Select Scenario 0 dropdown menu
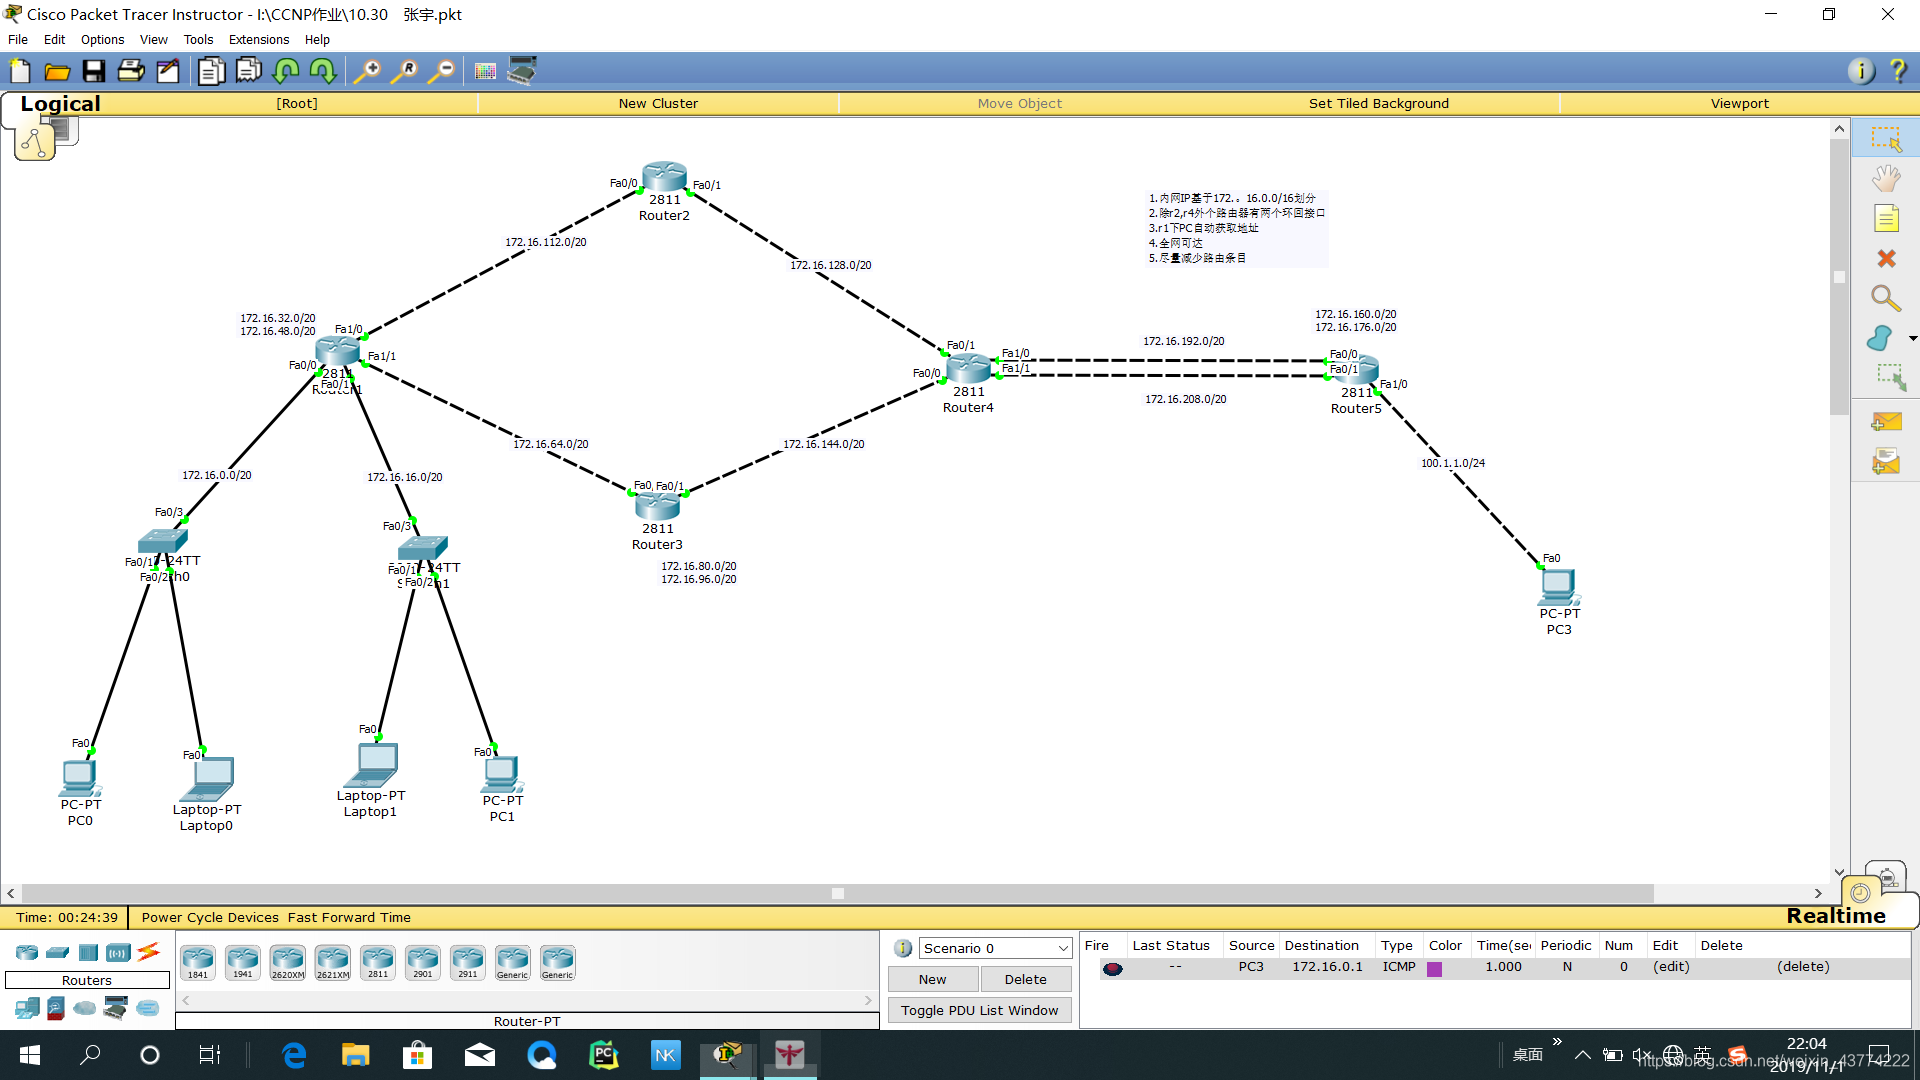 coord(993,947)
